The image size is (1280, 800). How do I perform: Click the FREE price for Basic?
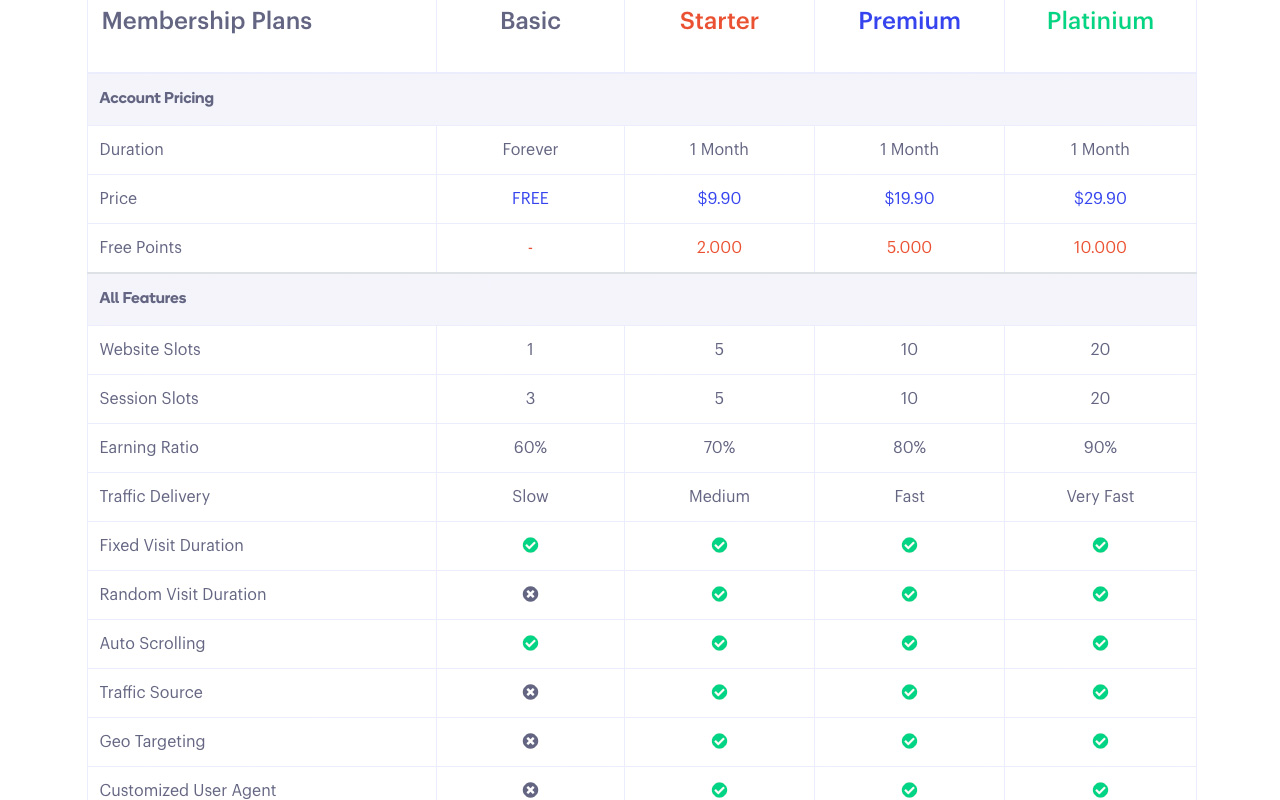pyautogui.click(x=530, y=198)
